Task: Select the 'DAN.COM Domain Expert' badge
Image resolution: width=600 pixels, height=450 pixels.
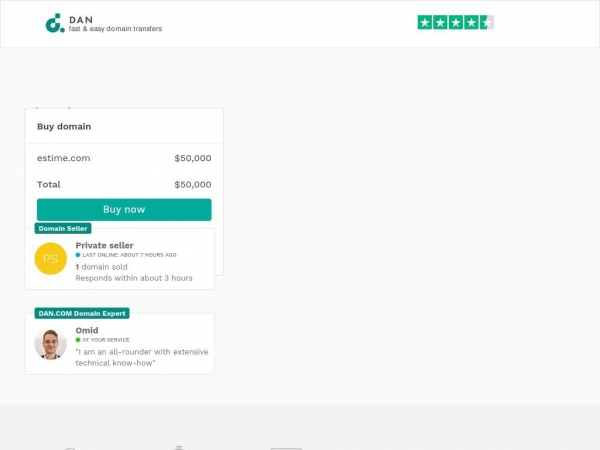Action: [x=82, y=313]
